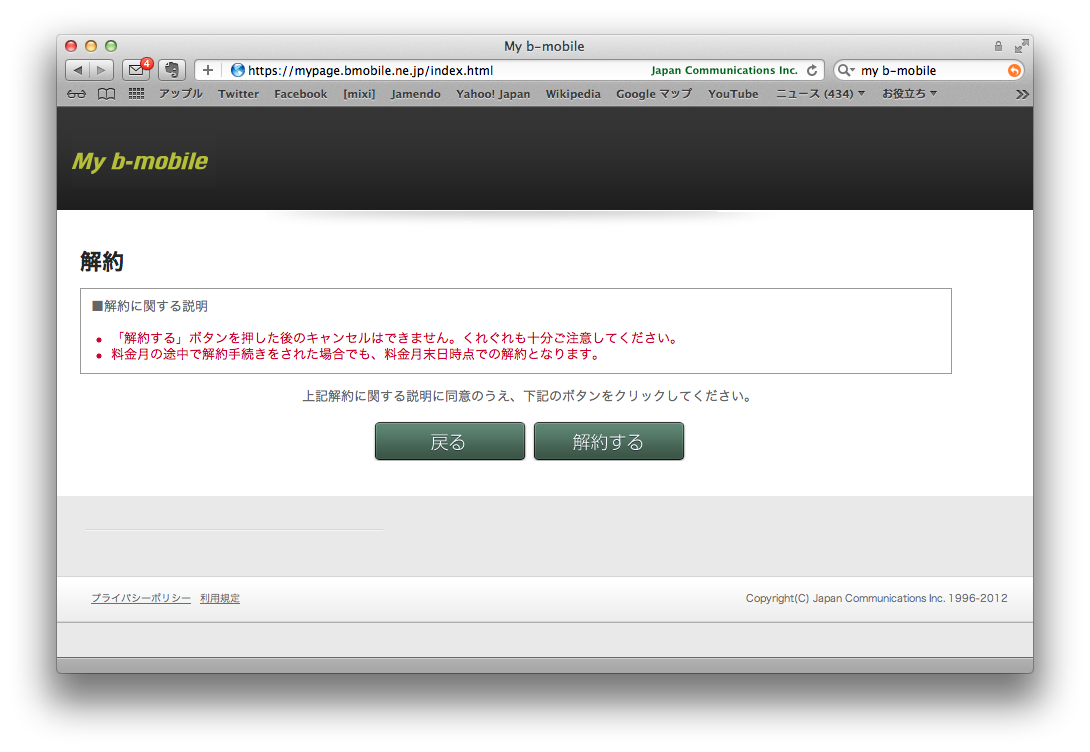Open the プライバシーポリシー link

(x=140, y=598)
